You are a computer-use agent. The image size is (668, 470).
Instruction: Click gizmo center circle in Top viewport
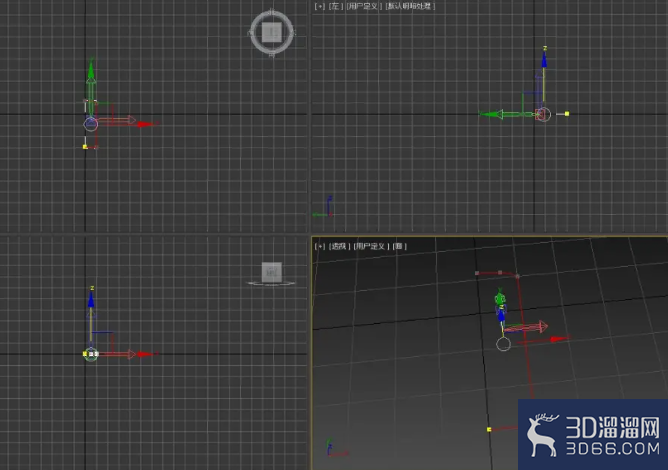pyautogui.click(x=91, y=124)
